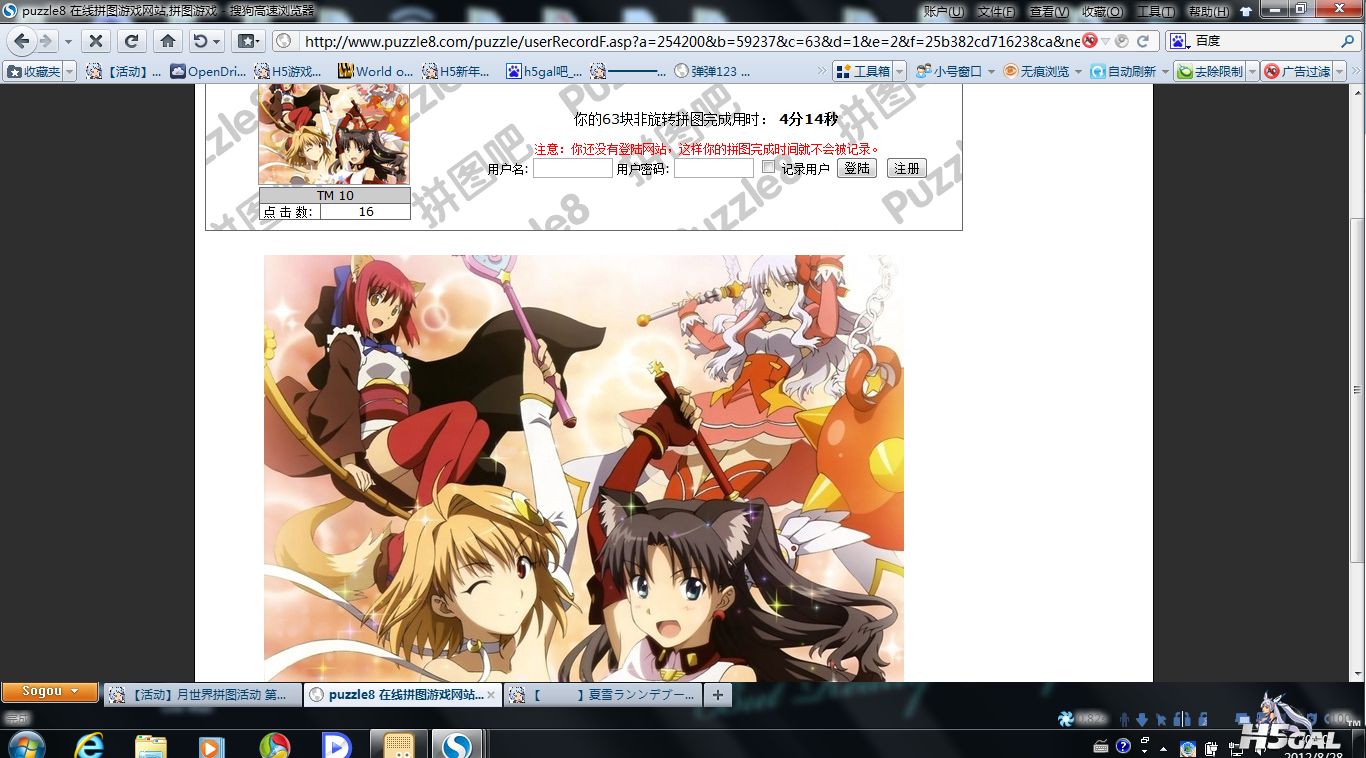Close the puzzle8 tab
The image size is (1366, 758).
pyautogui.click(x=491, y=695)
